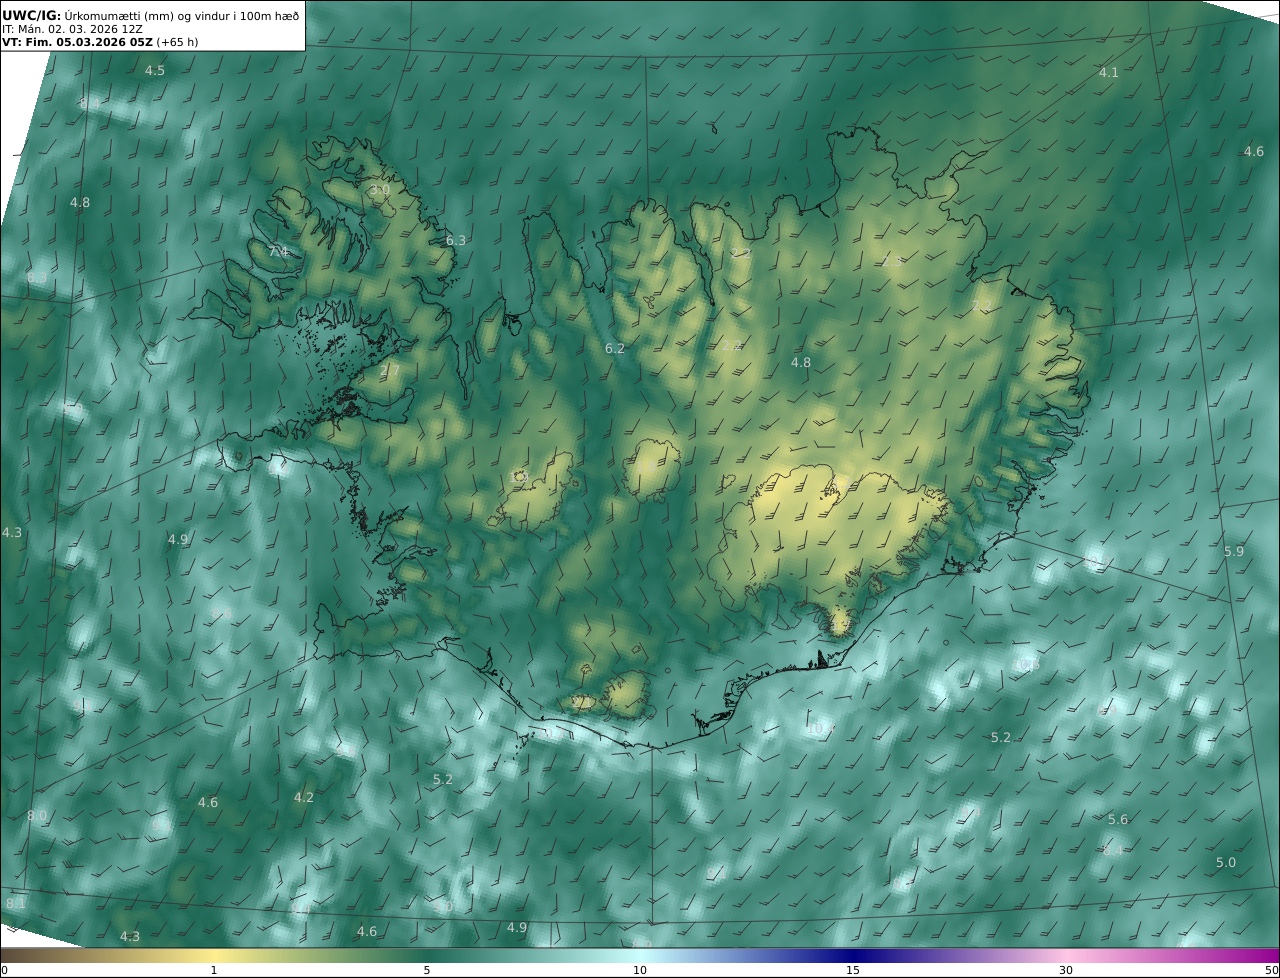The image size is (1280, 978).
Task: Click the 4.8 value over the northwest sea
Action: [80, 202]
